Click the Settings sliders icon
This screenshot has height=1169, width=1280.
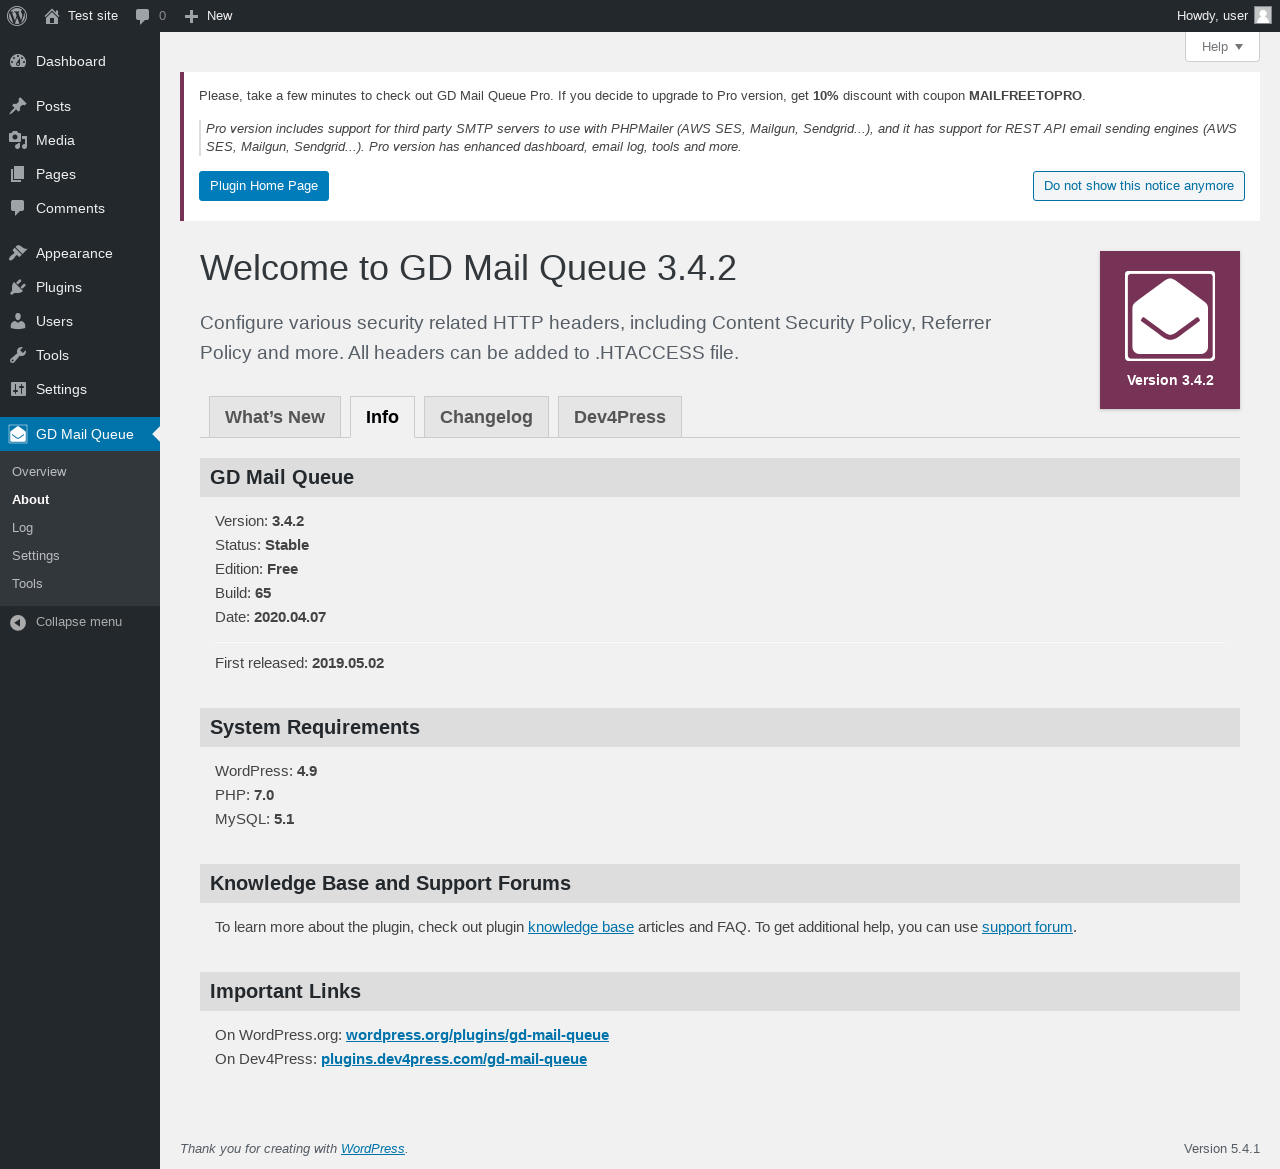[18, 389]
